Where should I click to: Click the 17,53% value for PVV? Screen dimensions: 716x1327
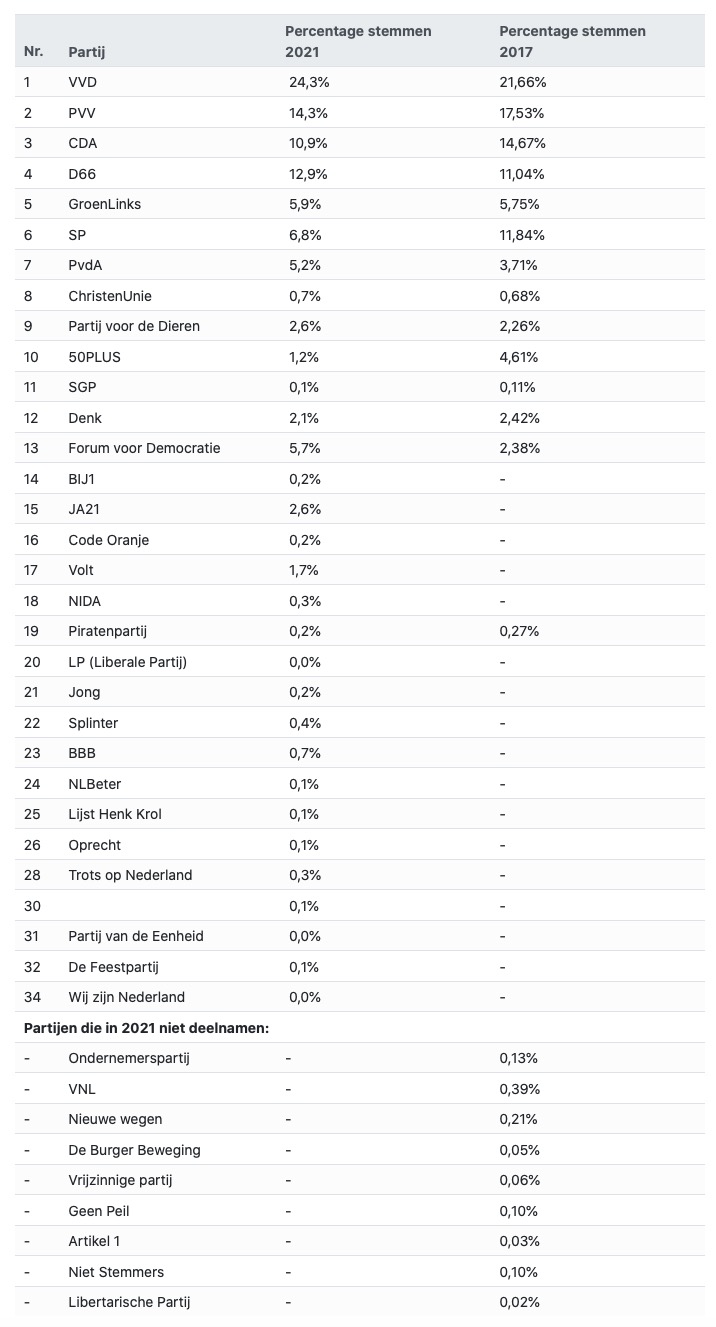pos(522,112)
